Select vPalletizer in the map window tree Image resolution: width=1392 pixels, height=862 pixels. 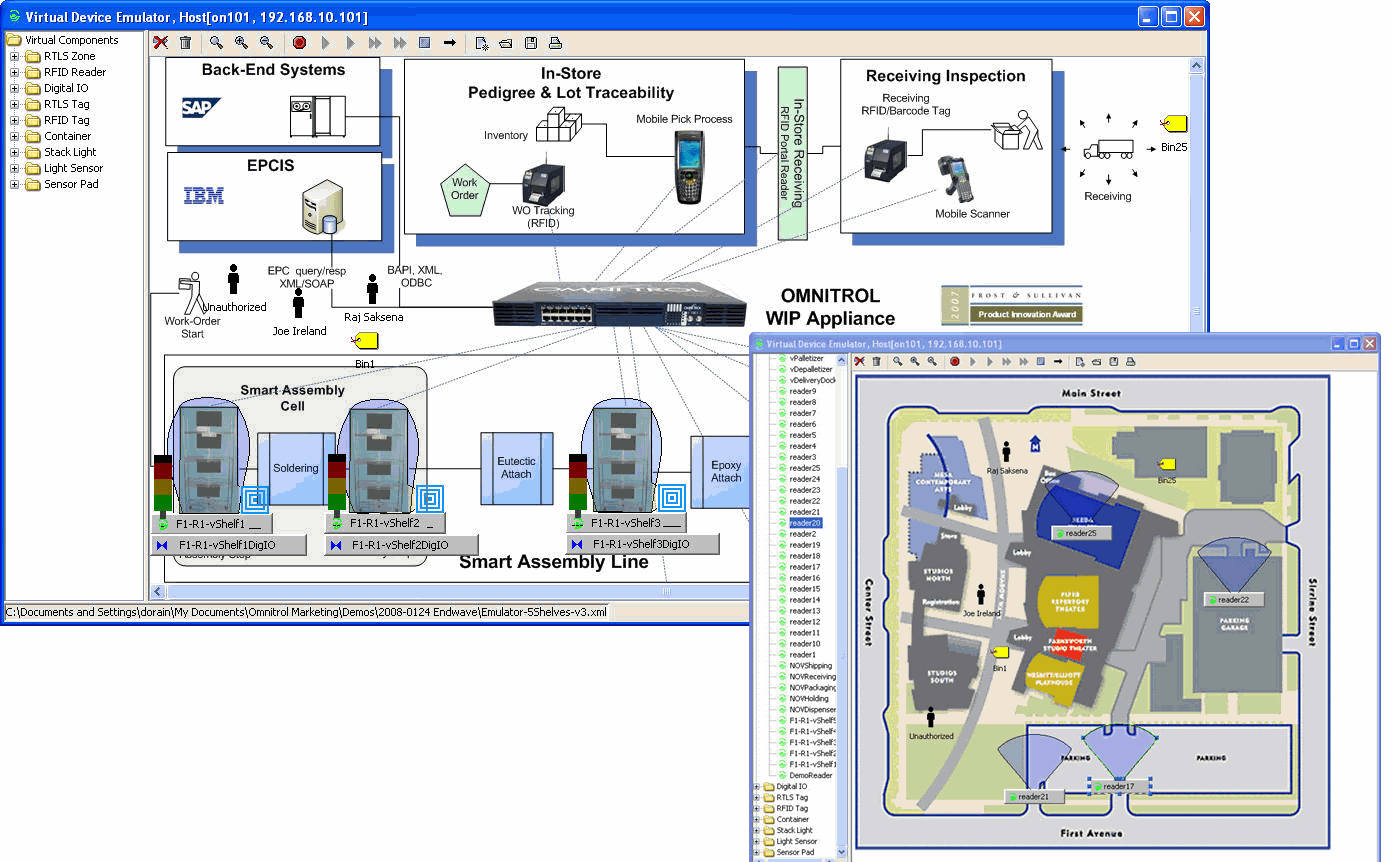[806, 358]
